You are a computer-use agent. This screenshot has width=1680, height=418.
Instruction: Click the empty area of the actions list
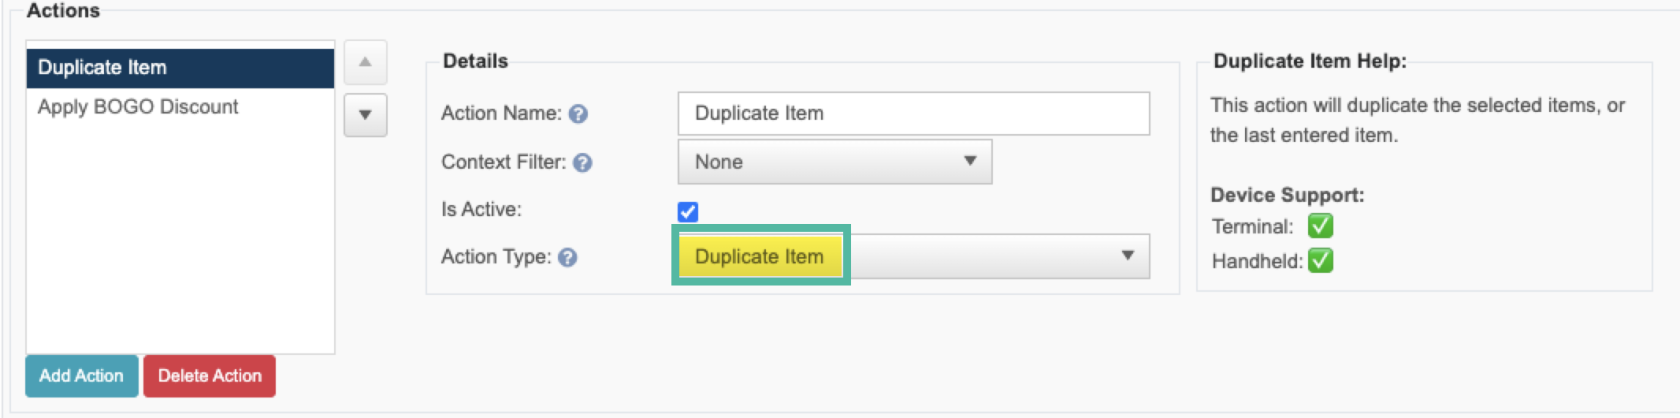[x=180, y=240]
